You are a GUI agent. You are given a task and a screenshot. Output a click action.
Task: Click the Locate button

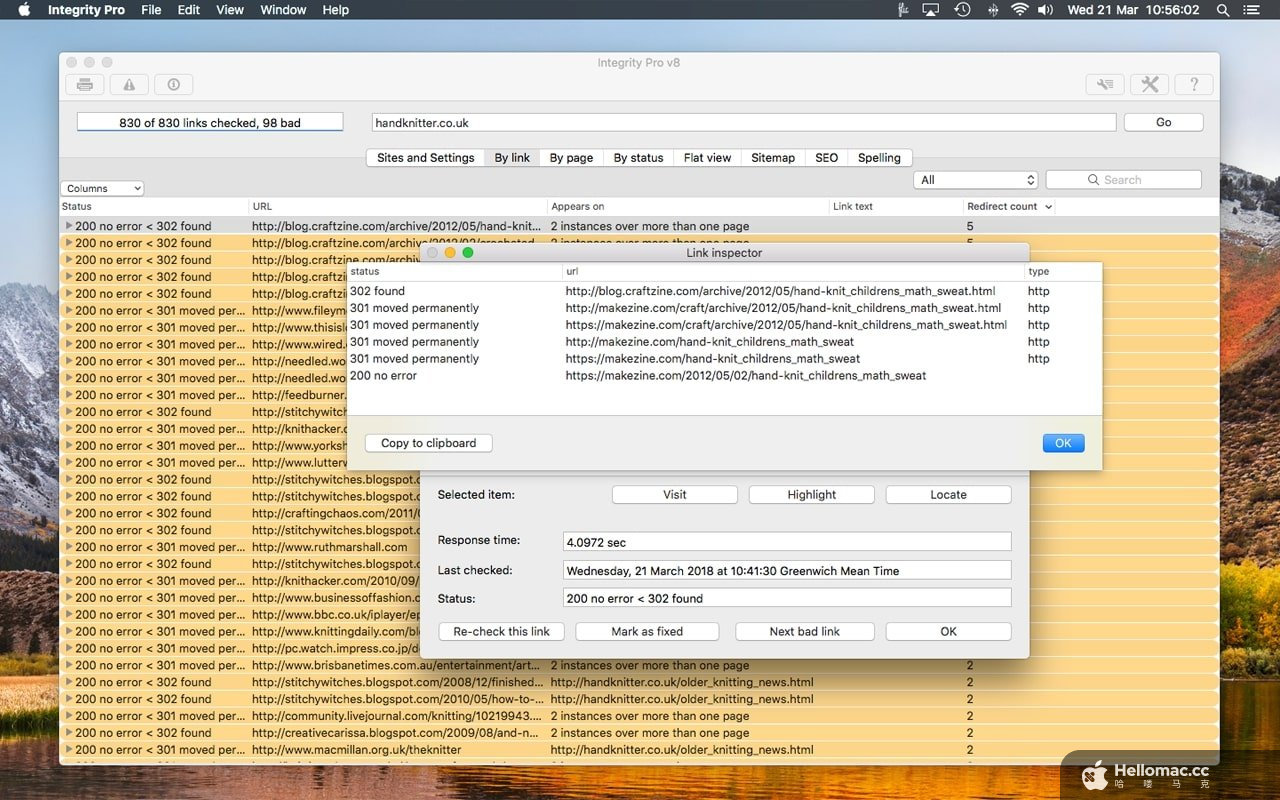948,495
